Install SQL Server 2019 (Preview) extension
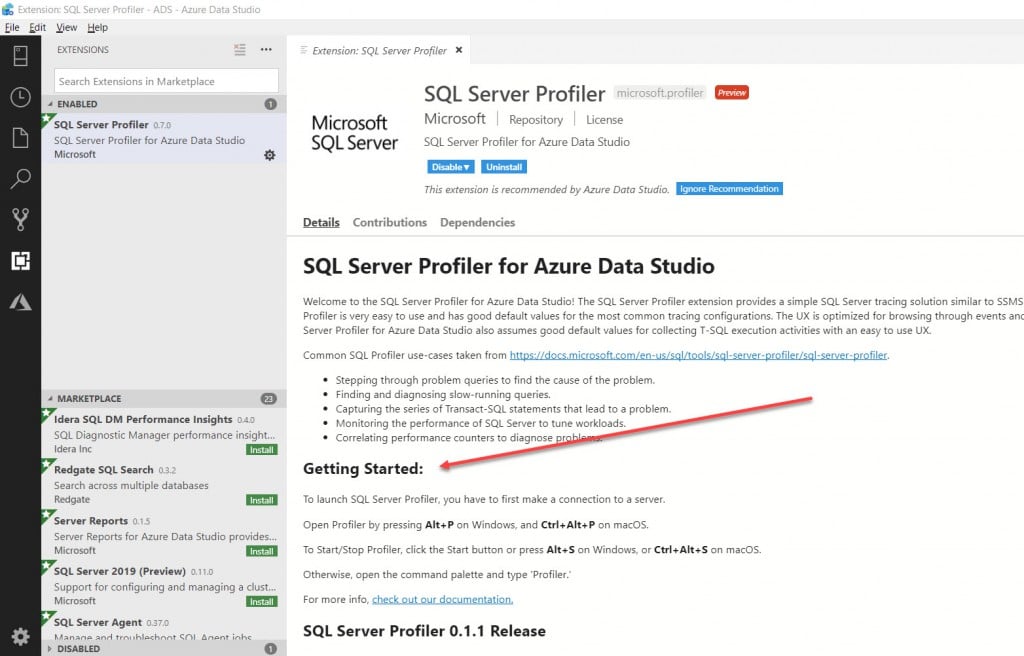1024x656 pixels. (262, 601)
